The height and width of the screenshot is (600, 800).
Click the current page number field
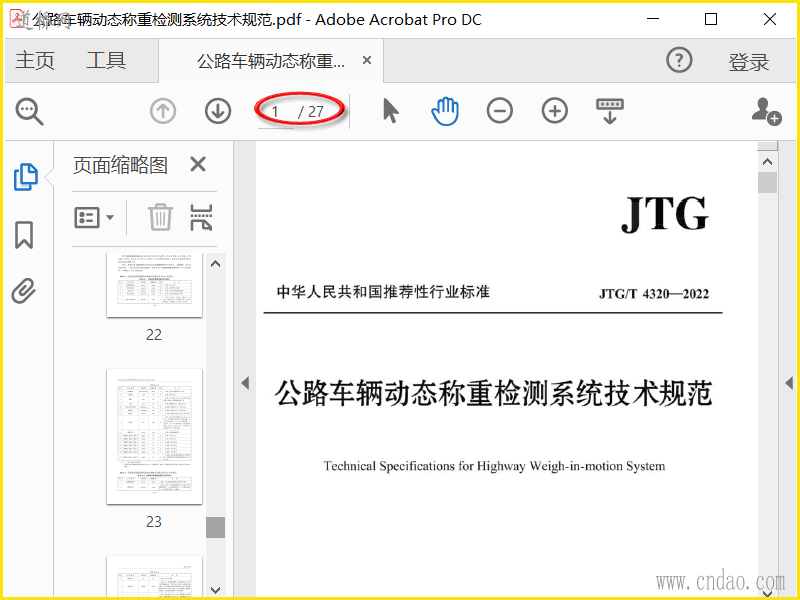(x=276, y=111)
